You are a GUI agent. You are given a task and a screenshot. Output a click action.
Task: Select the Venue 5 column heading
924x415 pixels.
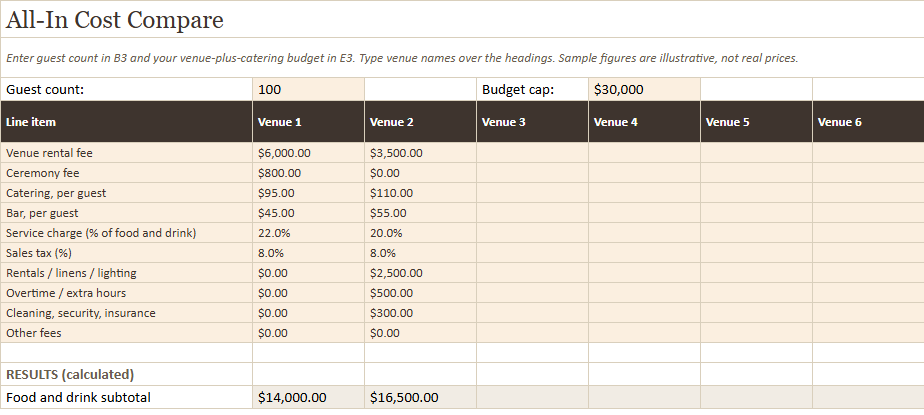click(x=756, y=122)
